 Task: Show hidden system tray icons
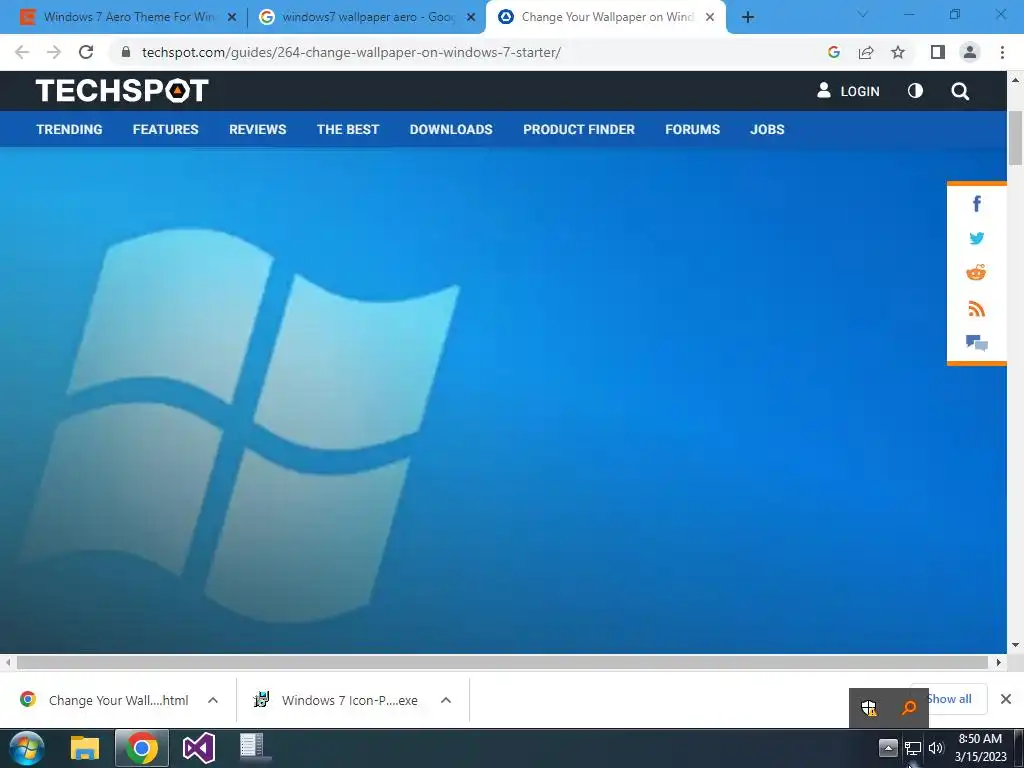click(888, 748)
